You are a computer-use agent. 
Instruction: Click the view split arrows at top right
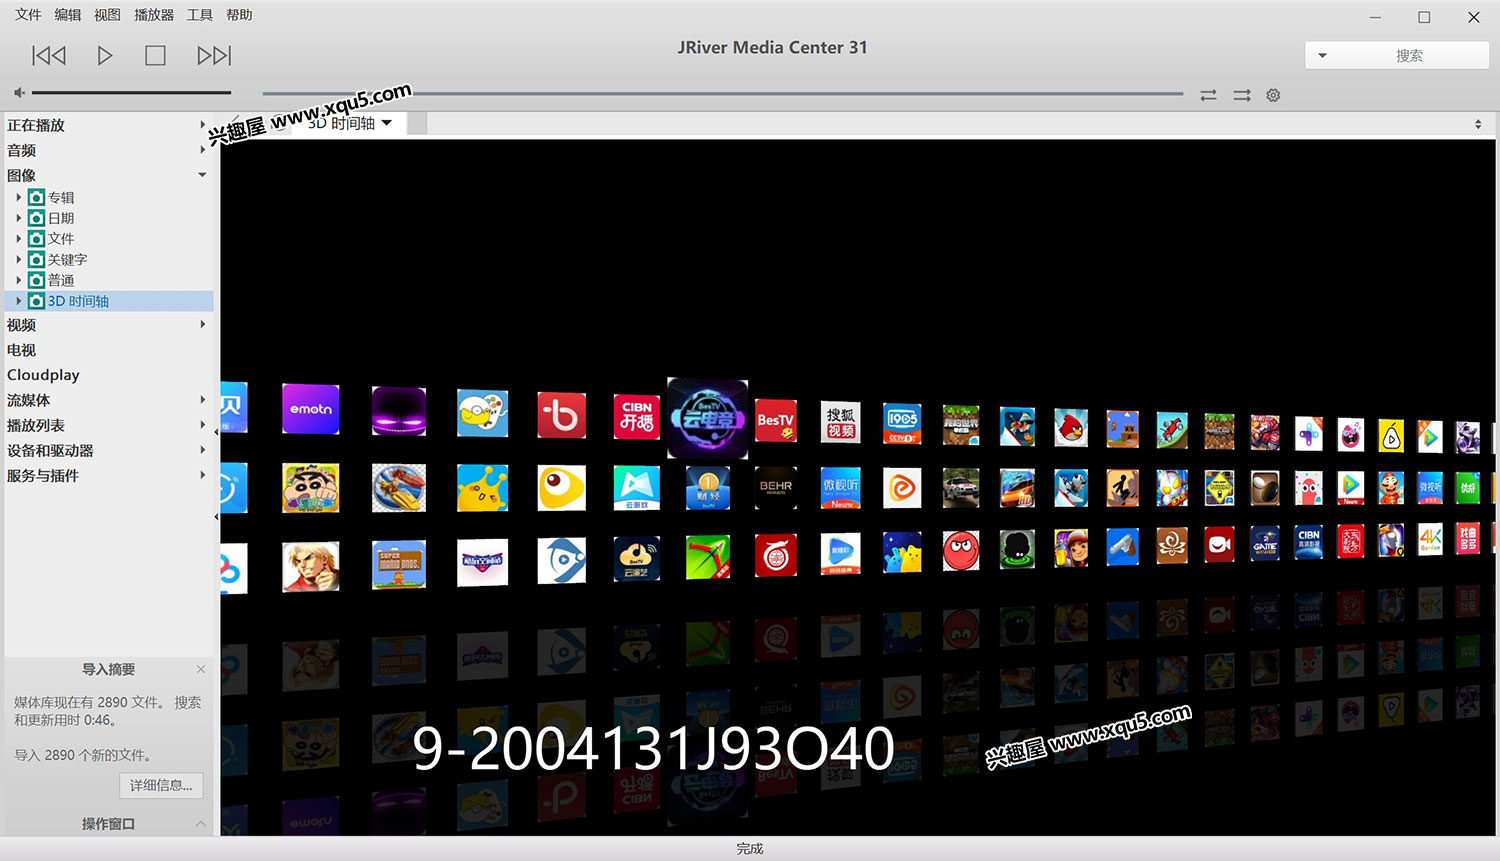click(x=1478, y=124)
